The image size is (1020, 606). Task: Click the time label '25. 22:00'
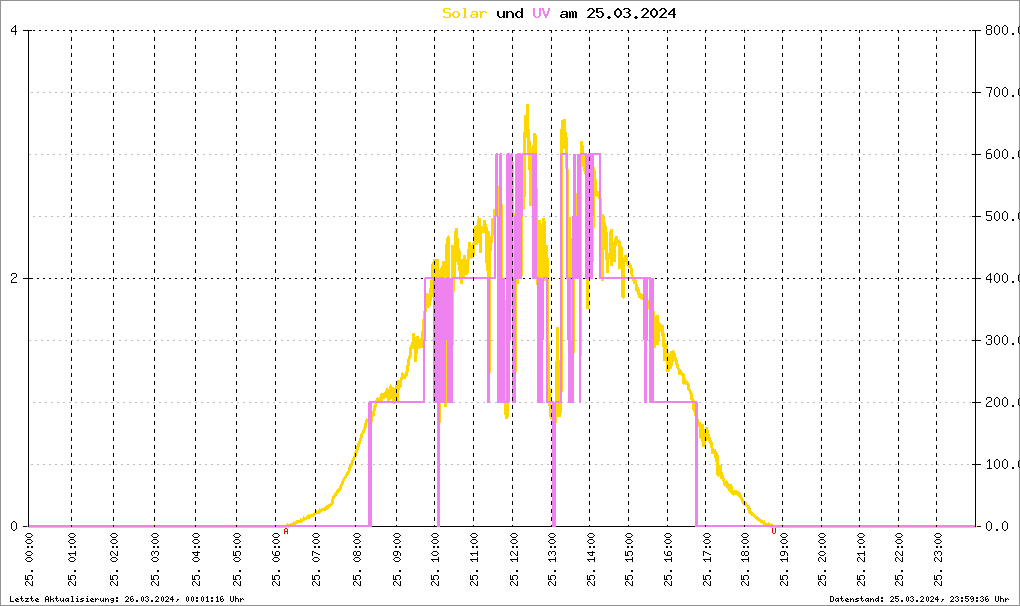point(898,559)
